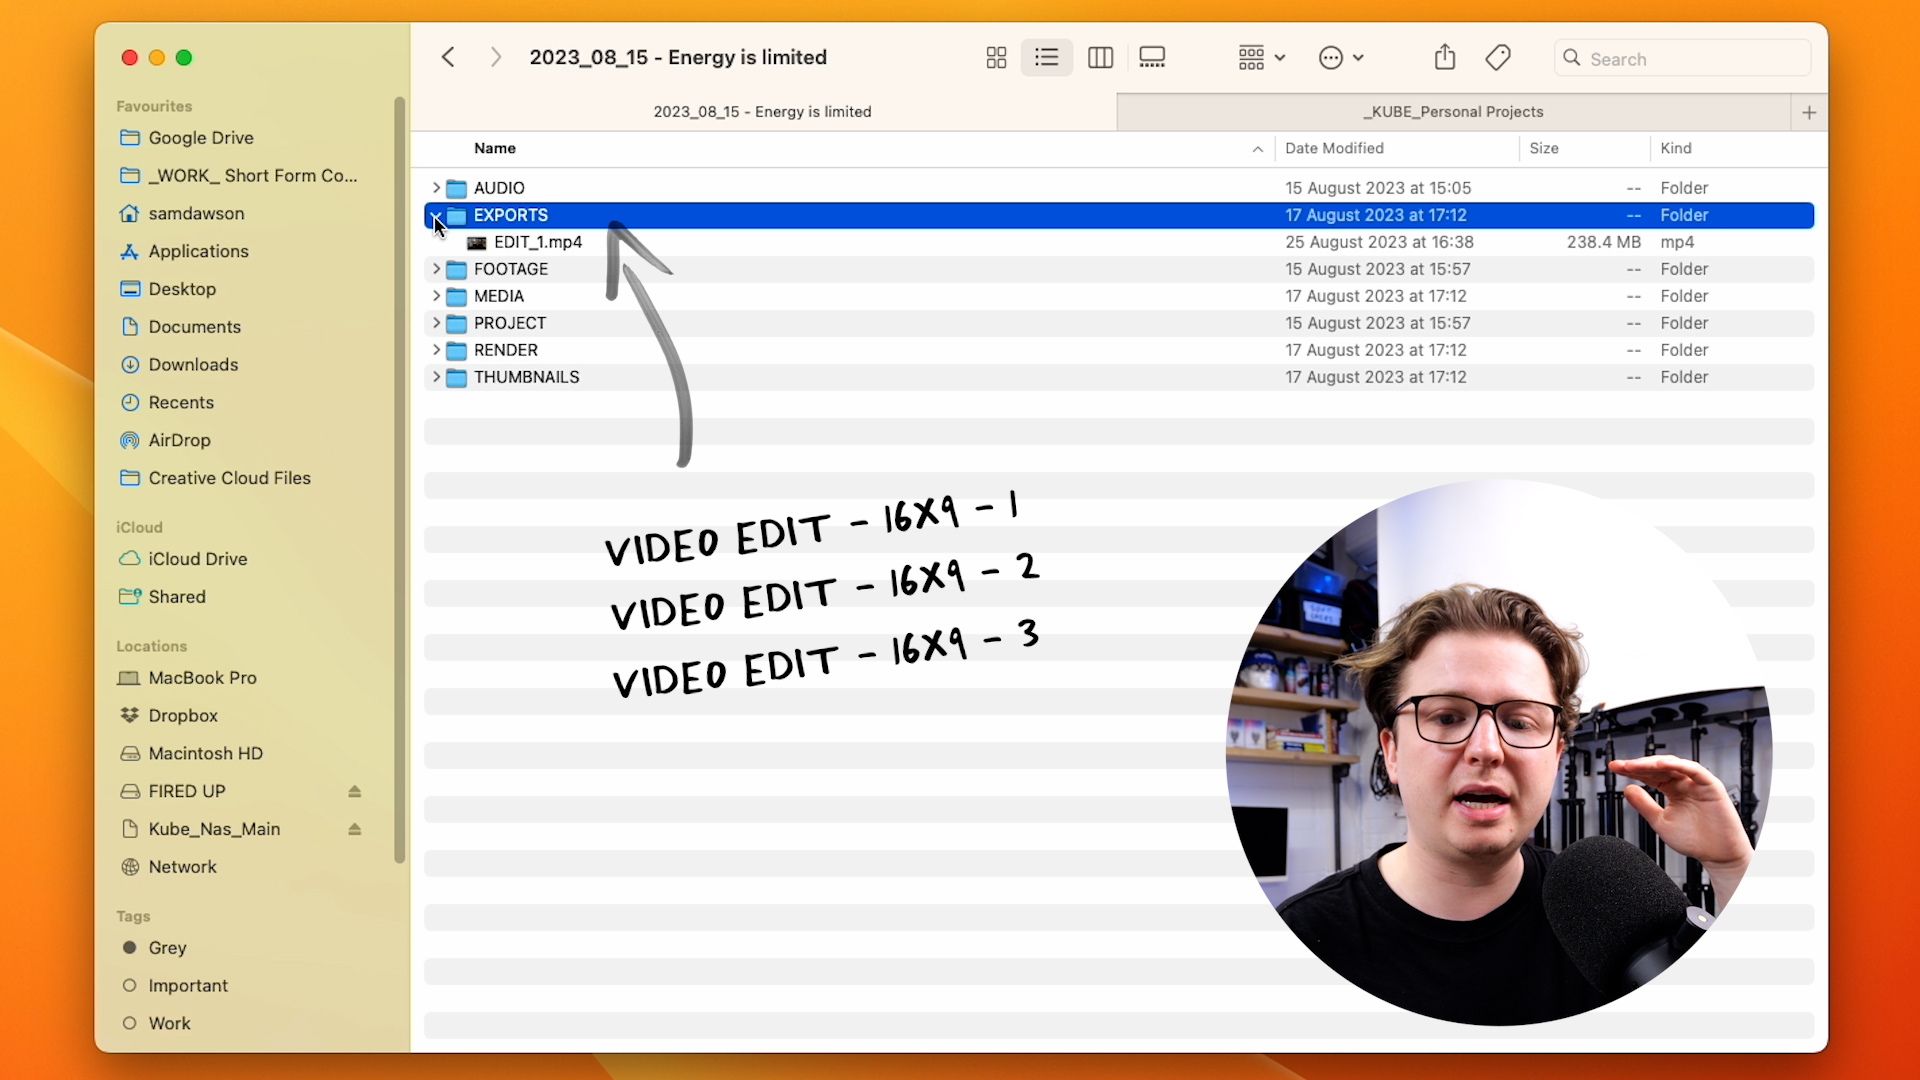Open Google Drive in sidebar
This screenshot has width=1920, height=1080.
201,138
